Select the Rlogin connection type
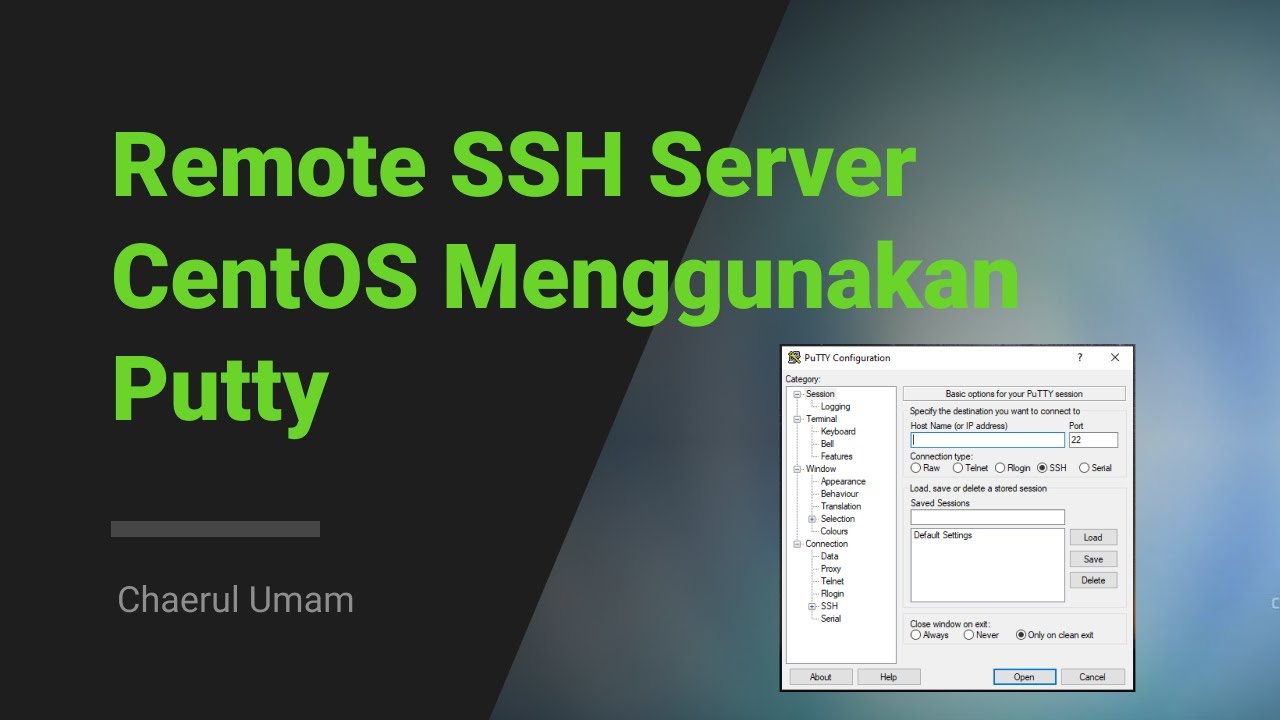 [1000, 468]
